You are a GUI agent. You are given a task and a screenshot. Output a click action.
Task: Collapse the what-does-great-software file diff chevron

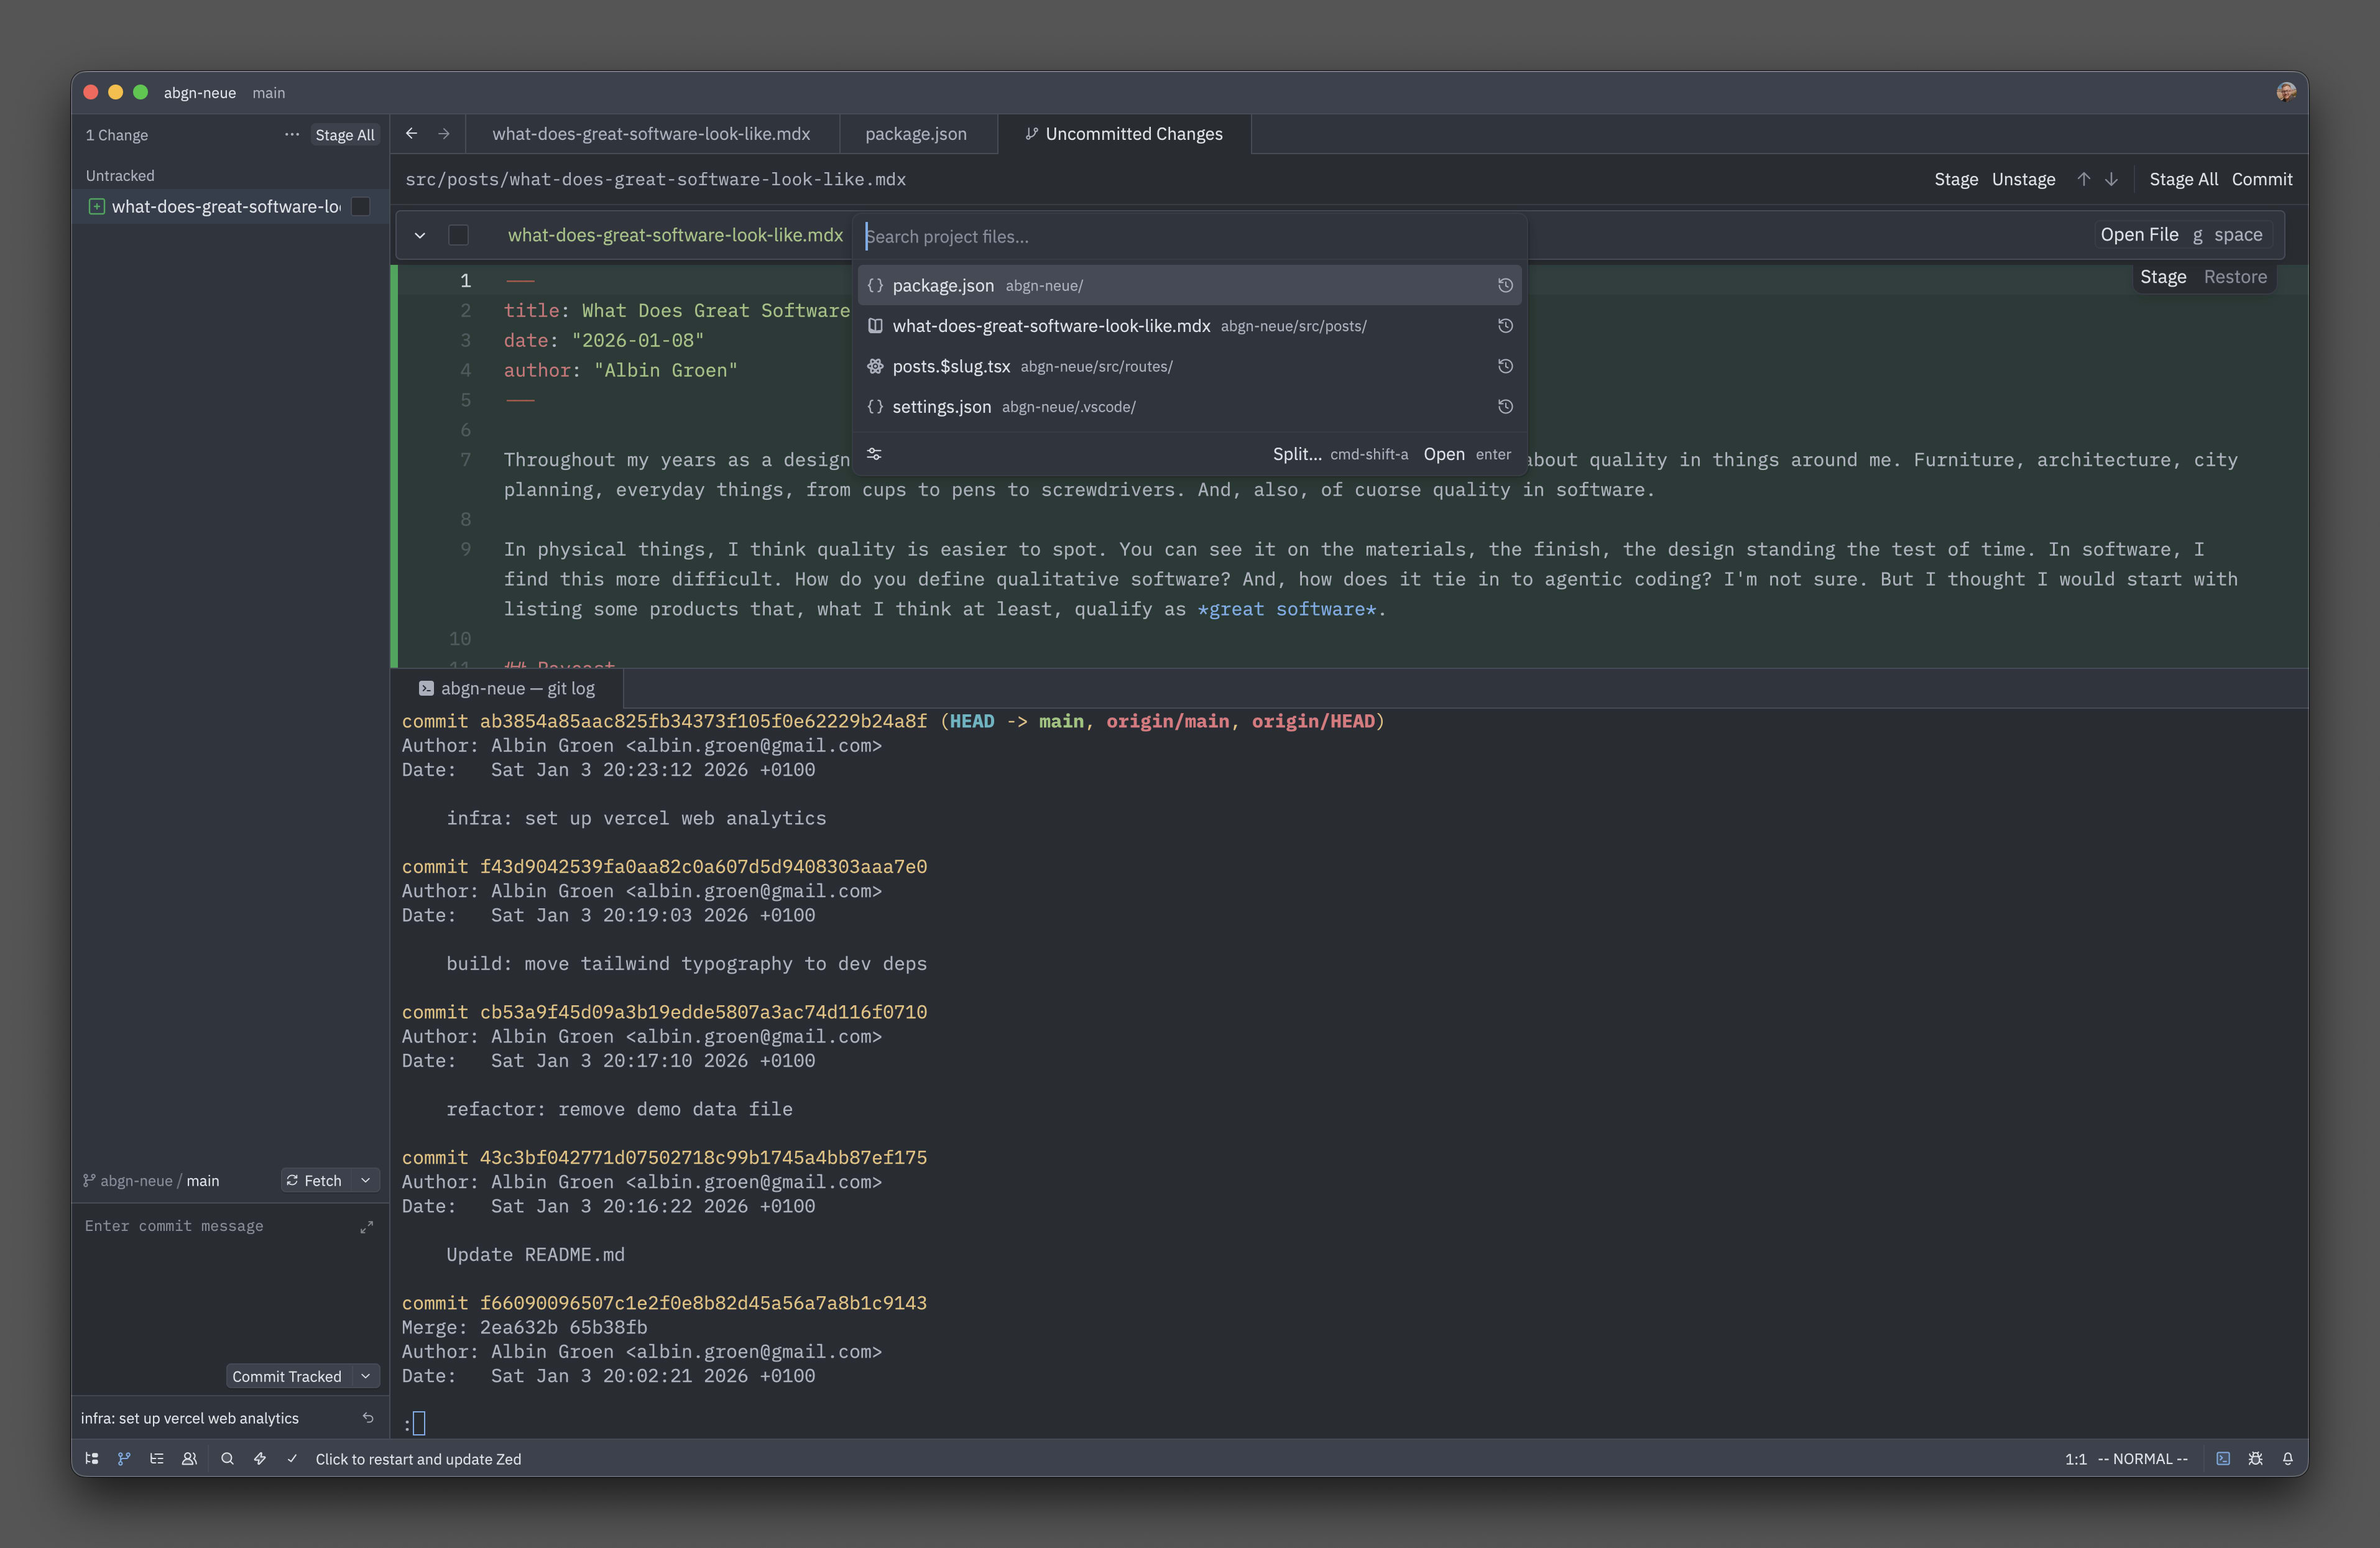click(420, 235)
